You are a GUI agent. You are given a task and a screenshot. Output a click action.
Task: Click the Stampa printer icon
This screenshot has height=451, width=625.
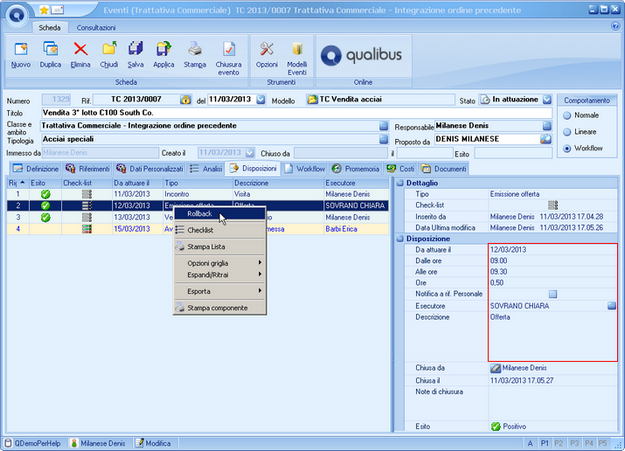(x=195, y=49)
